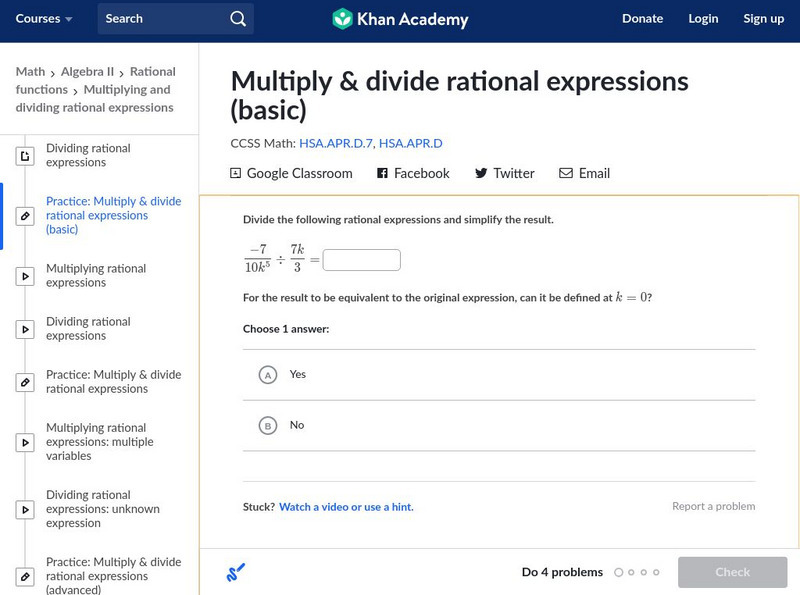Image resolution: width=800 pixels, height=595 pixels.
Task: Share on Facebook using its icon
Action: 381,173
